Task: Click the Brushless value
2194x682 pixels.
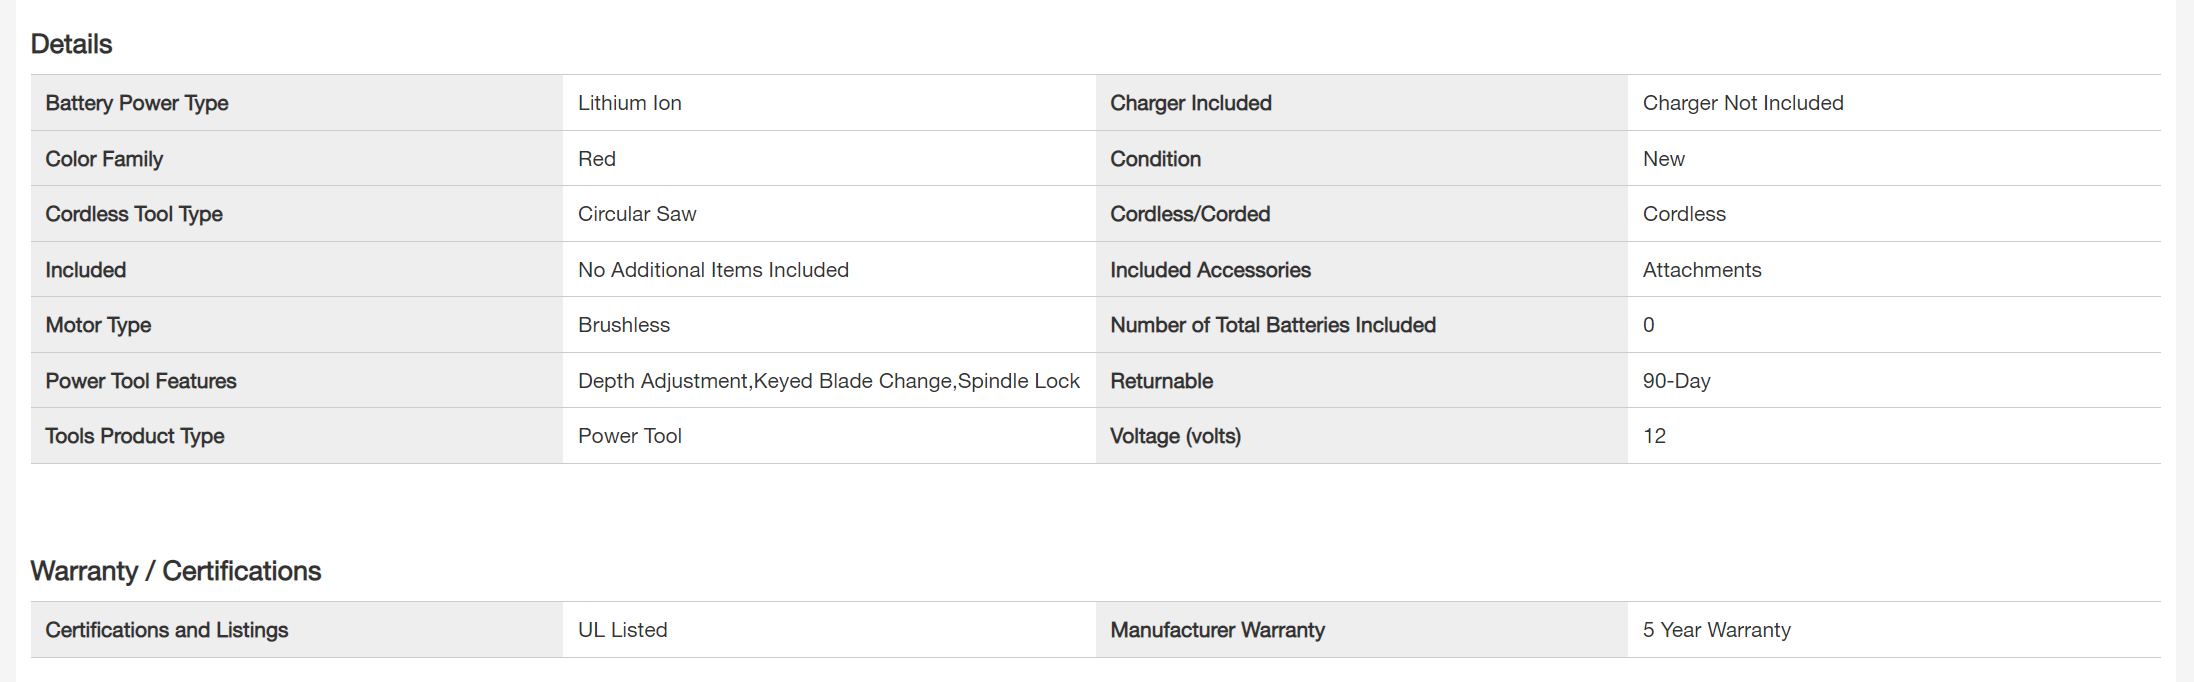Action: [x=624, y=325]
